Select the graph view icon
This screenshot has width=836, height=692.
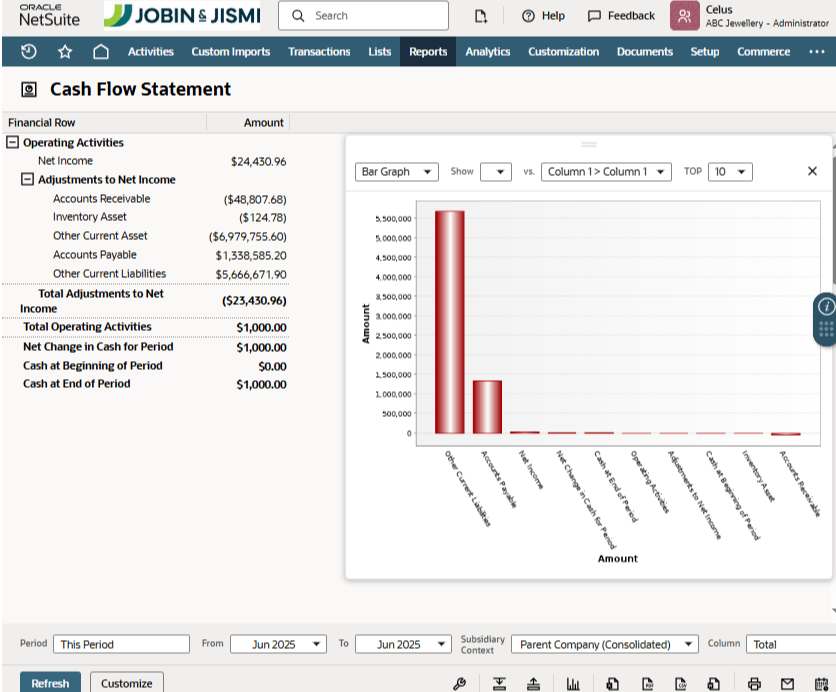[573, 681]
